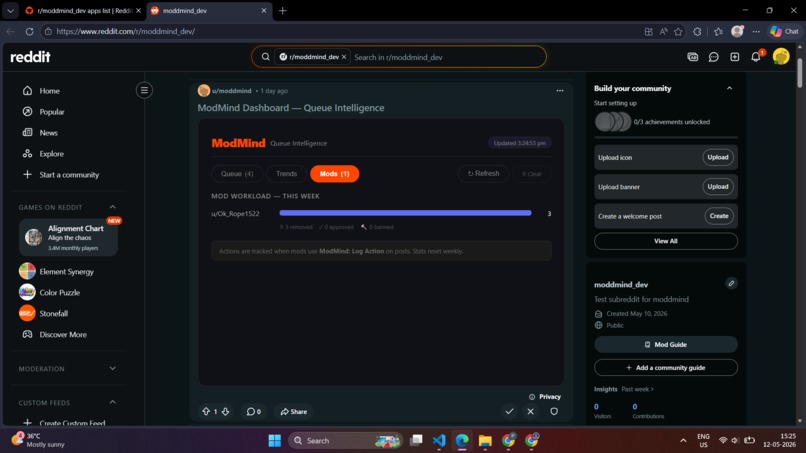Expand the Moderation section
The width and height of the screenshot is (806, 453).
click(113, 369)
